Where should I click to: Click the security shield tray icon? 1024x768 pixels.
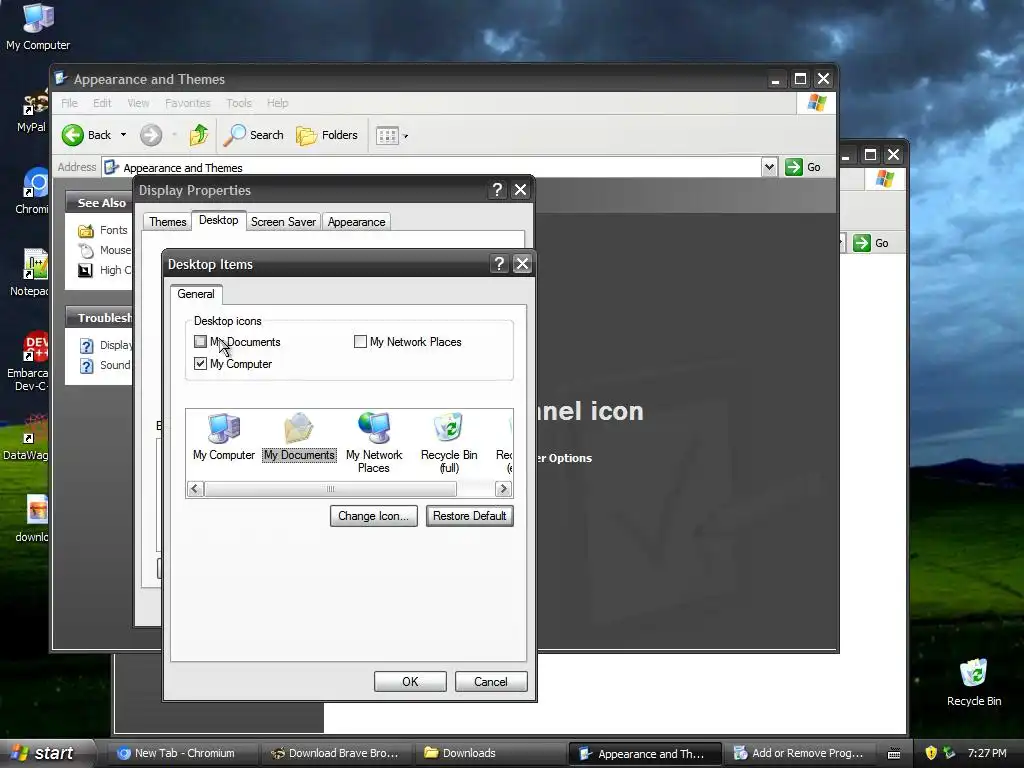(x=931, y=753)
